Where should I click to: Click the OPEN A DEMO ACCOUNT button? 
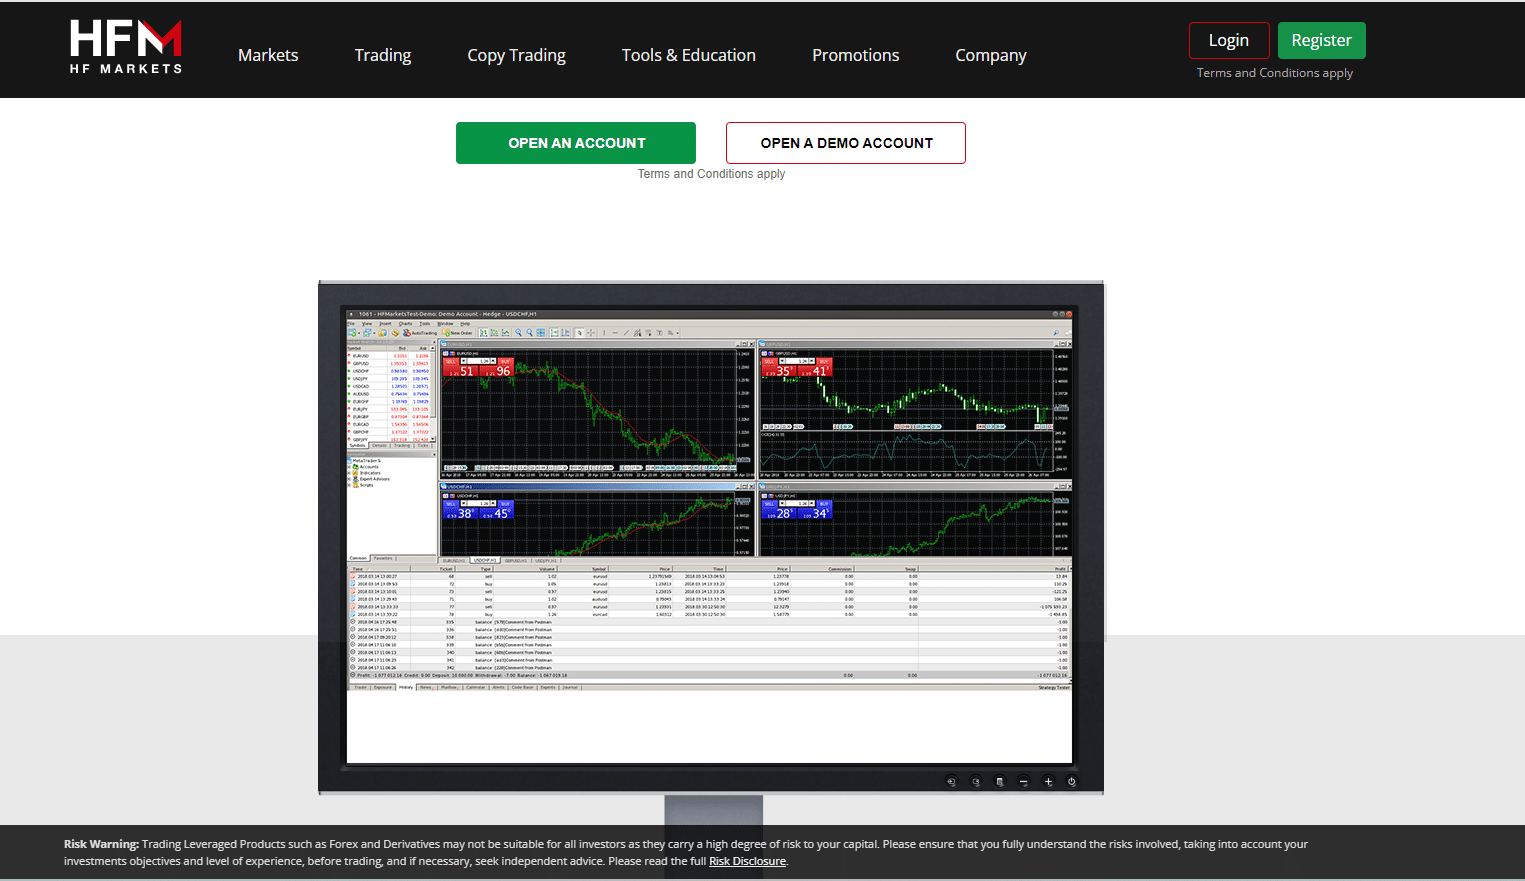pyautogui.click(x=846, y=143)
